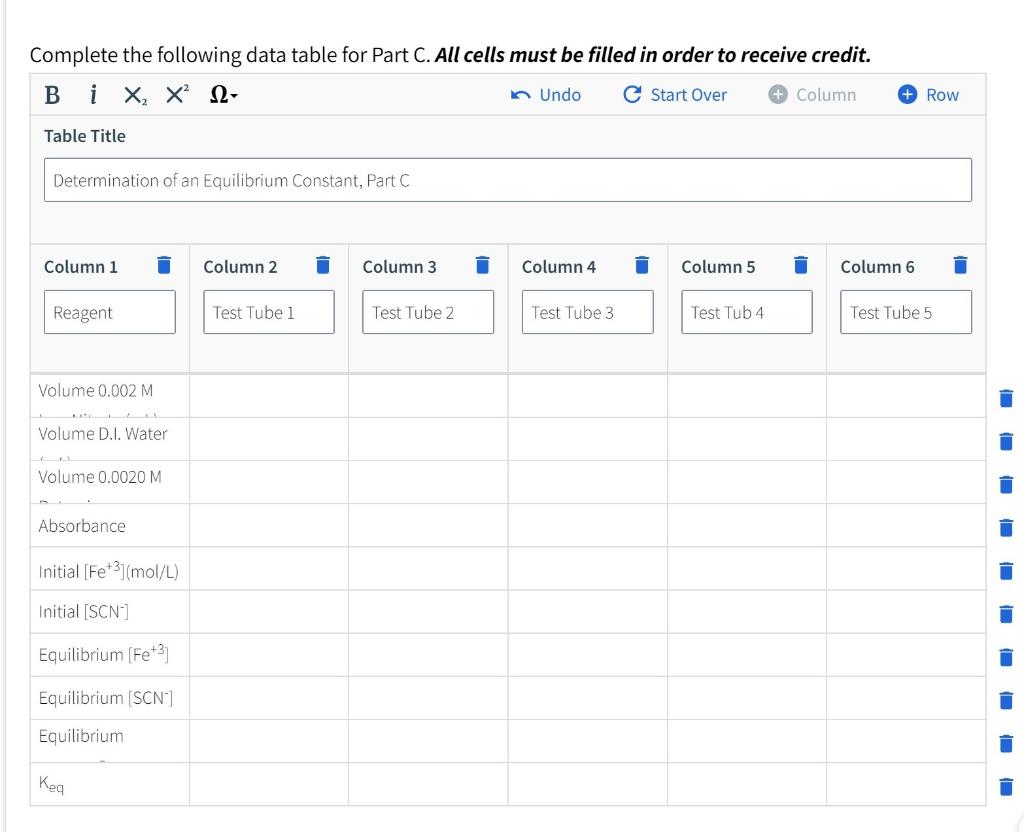Open the omega special characters menu
1024x832 pixels.
[223, 95]
